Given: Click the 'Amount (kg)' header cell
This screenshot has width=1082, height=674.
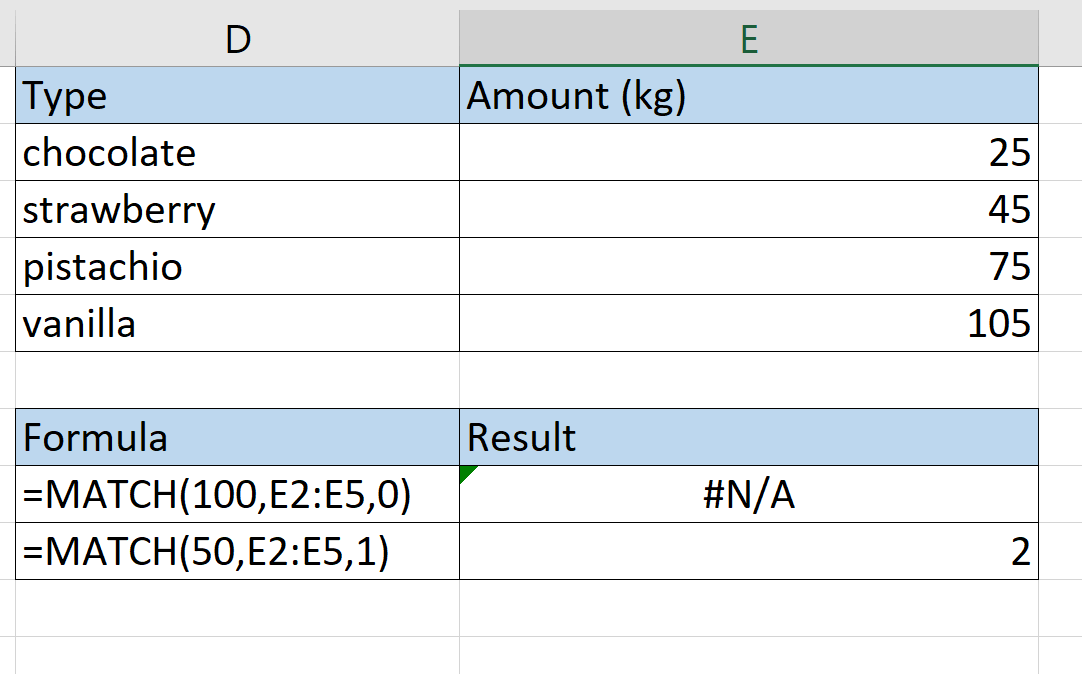Looking at the screenshot, I should pyautogui.click(x=749, y=95).
